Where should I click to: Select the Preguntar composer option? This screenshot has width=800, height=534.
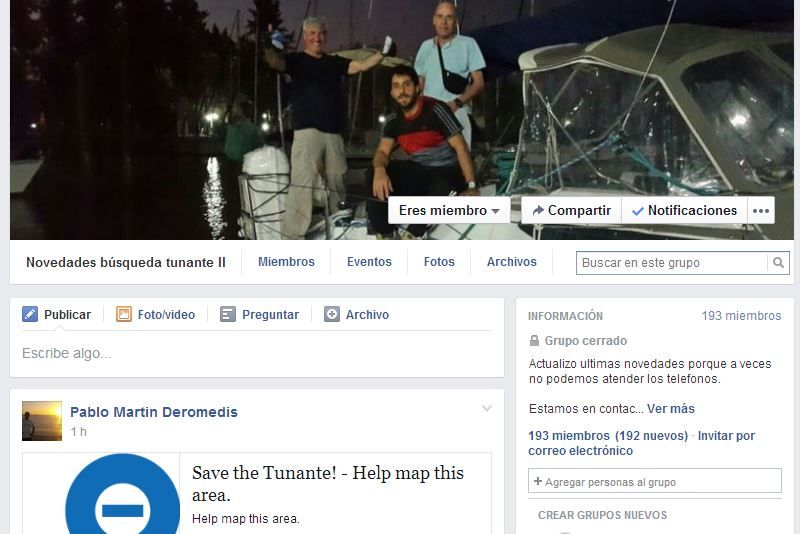[259, 314]
